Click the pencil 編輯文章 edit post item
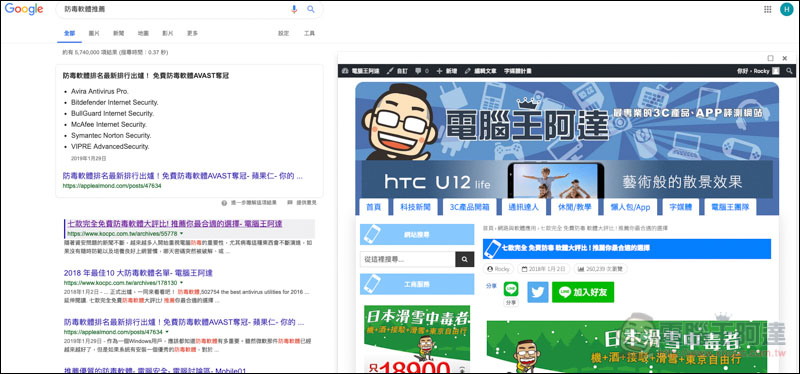Screen dimensions: 800x374 tap(480, 71)
